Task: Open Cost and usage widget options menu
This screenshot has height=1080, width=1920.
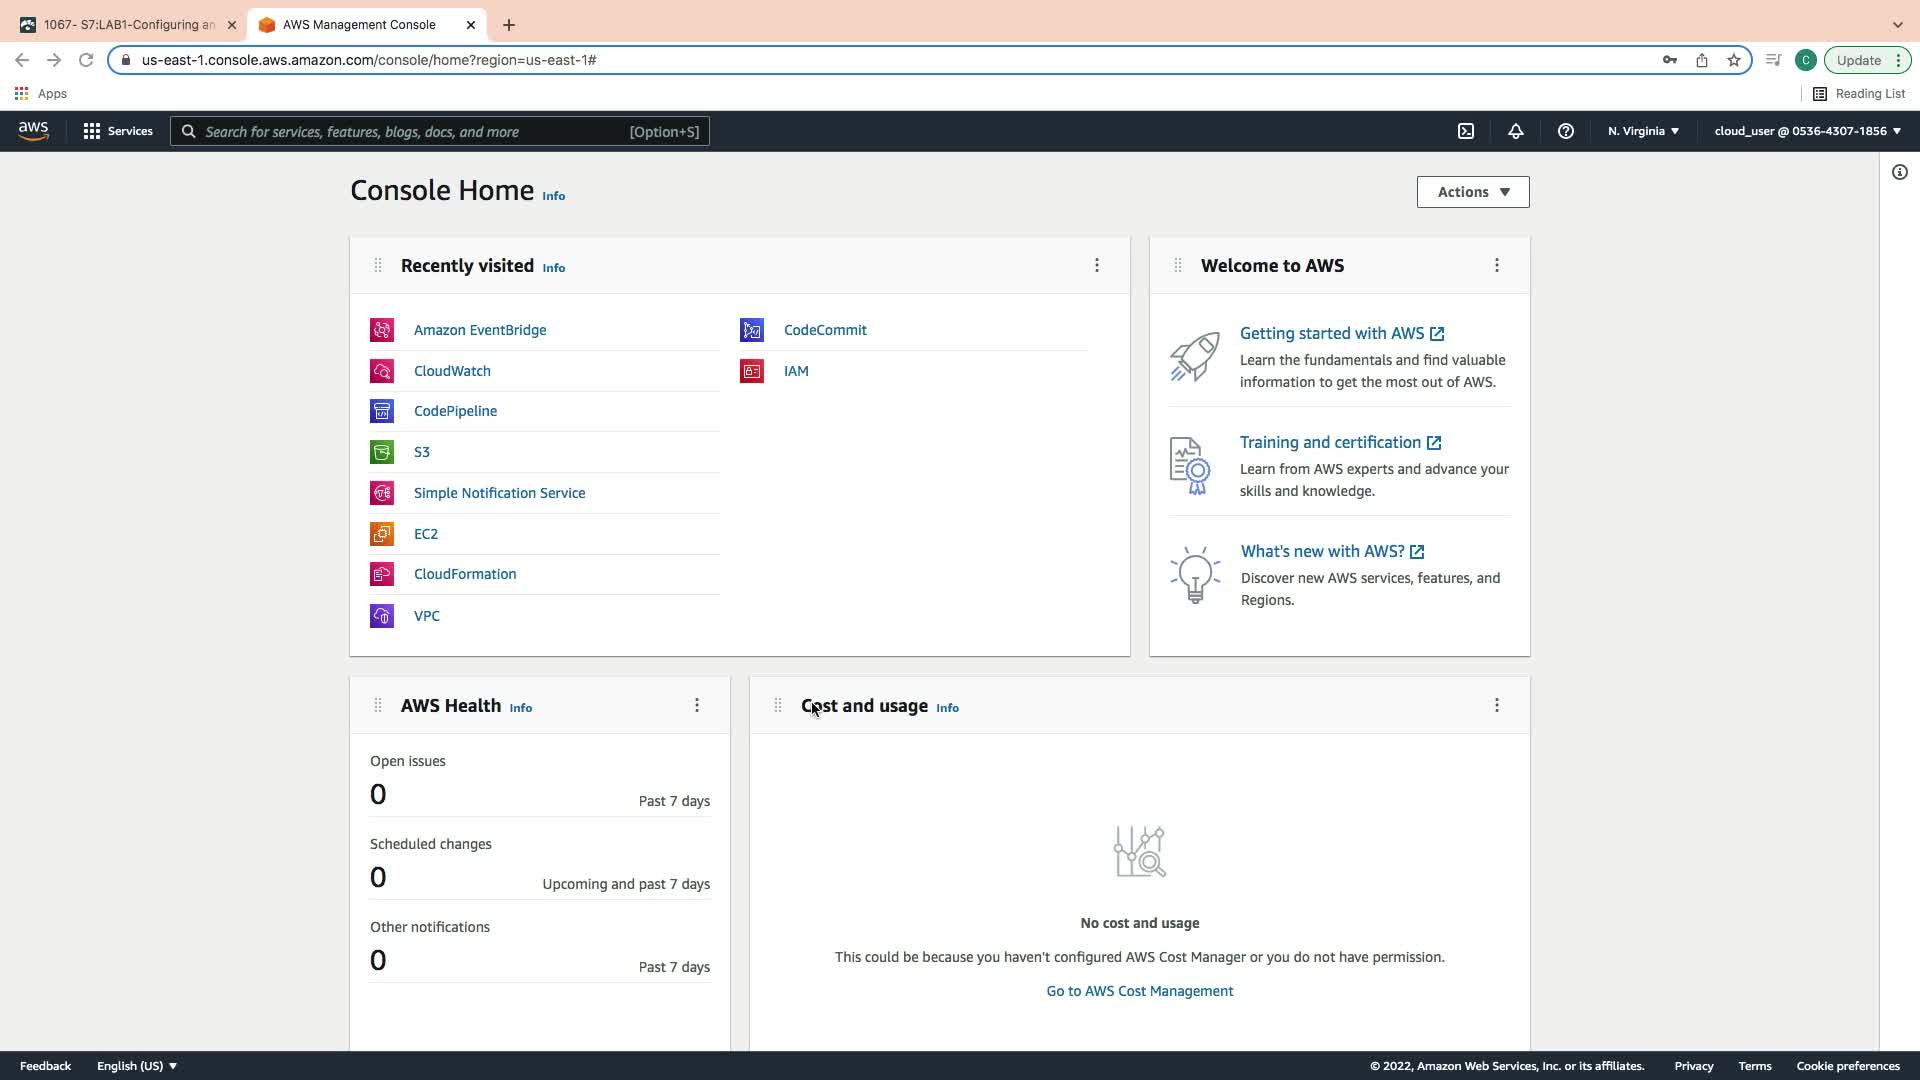Action: pyautogui.click(x=1497, y=705)
